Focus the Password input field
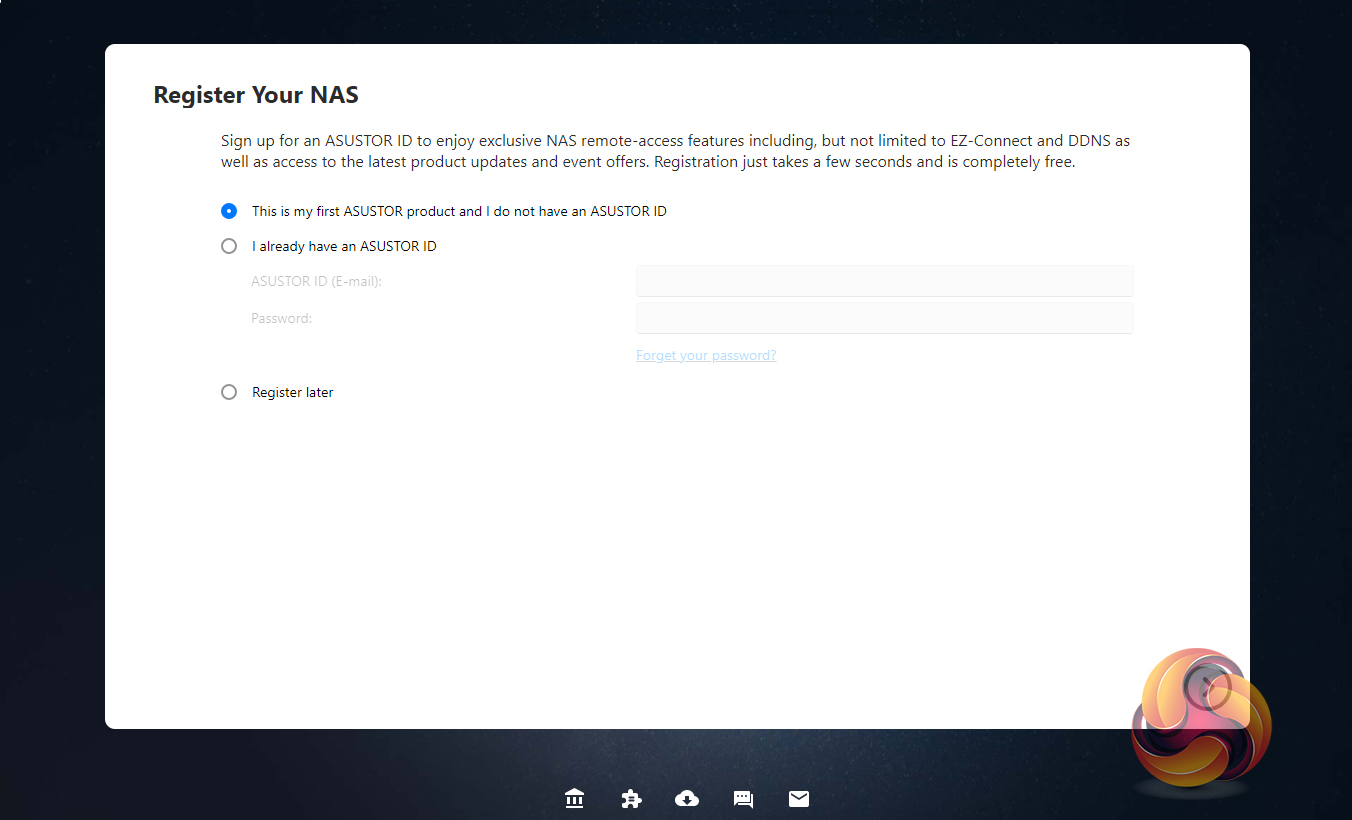The height and width of the screenshot is (820, 1352). (x=885, y=318)
